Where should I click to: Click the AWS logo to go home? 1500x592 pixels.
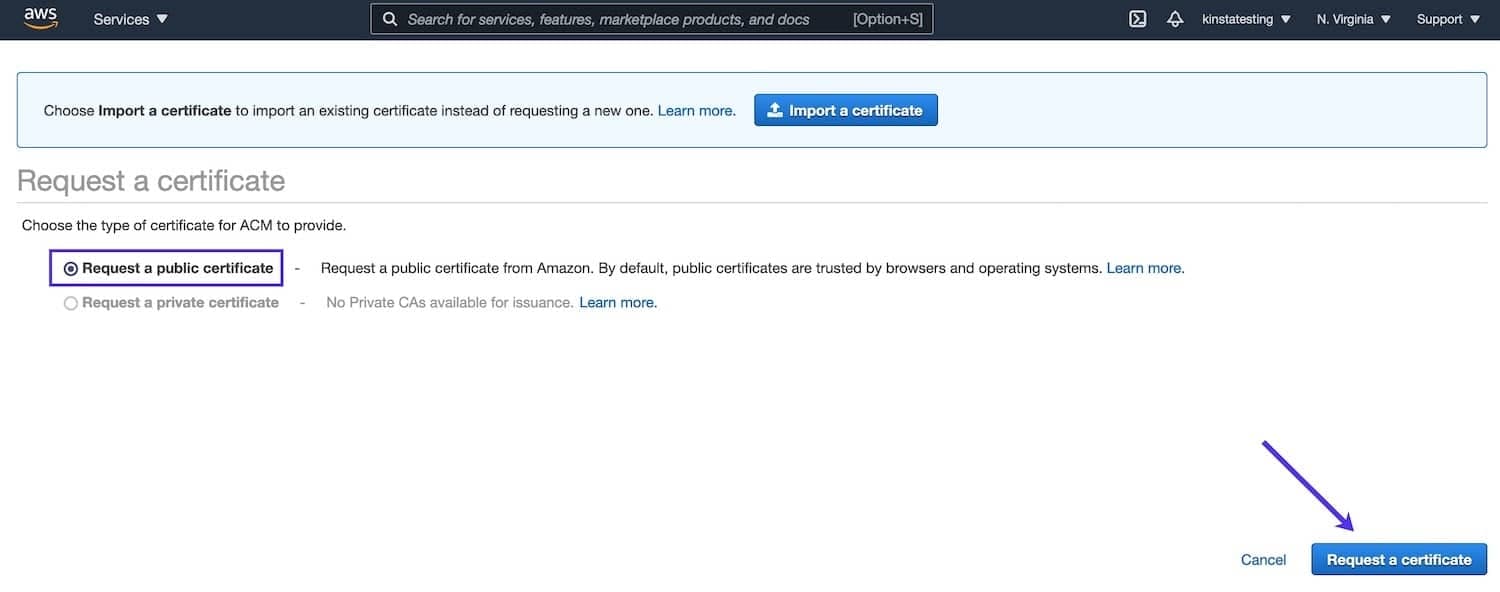coord(40,17)
